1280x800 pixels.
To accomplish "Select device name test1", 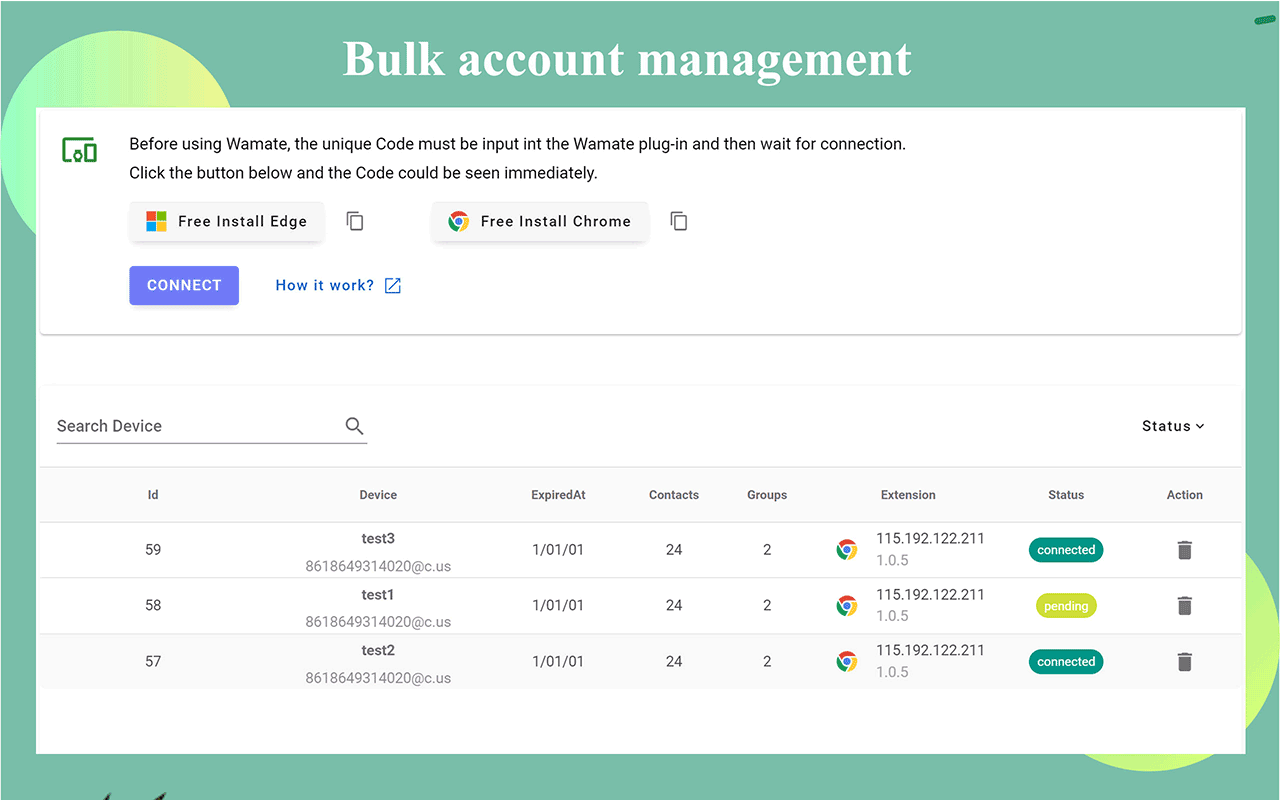I will point(378,595).
